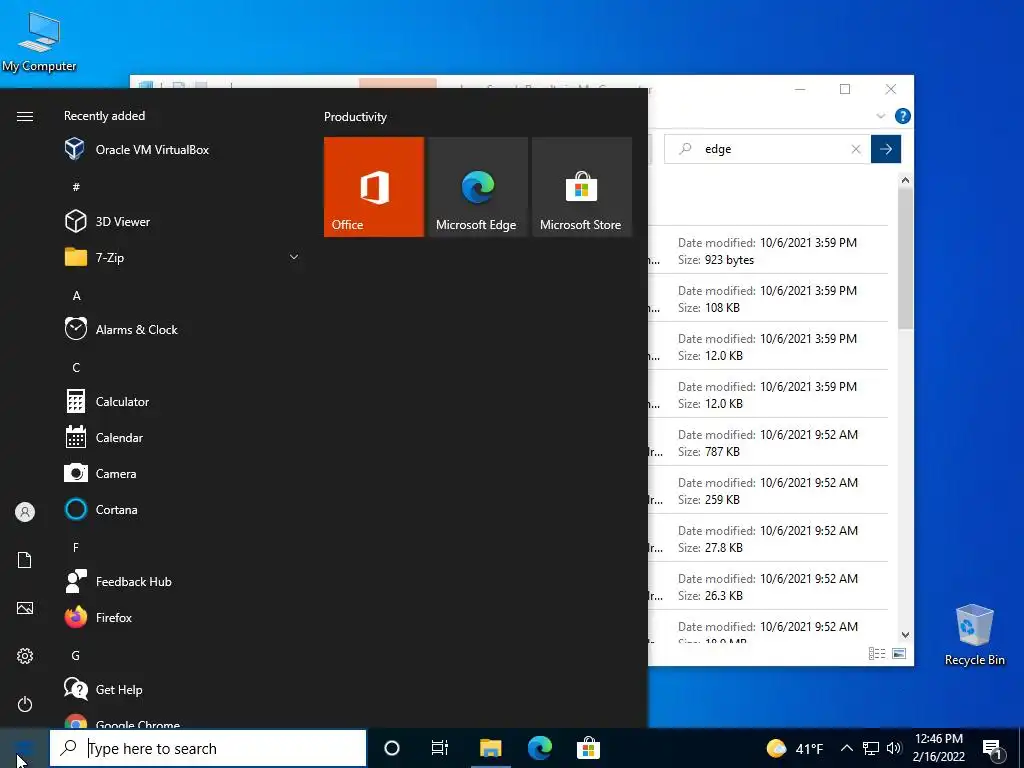Expand the Start menu hamburger button
Screen dimensions: 1024x768
click(x=25, y=116)
